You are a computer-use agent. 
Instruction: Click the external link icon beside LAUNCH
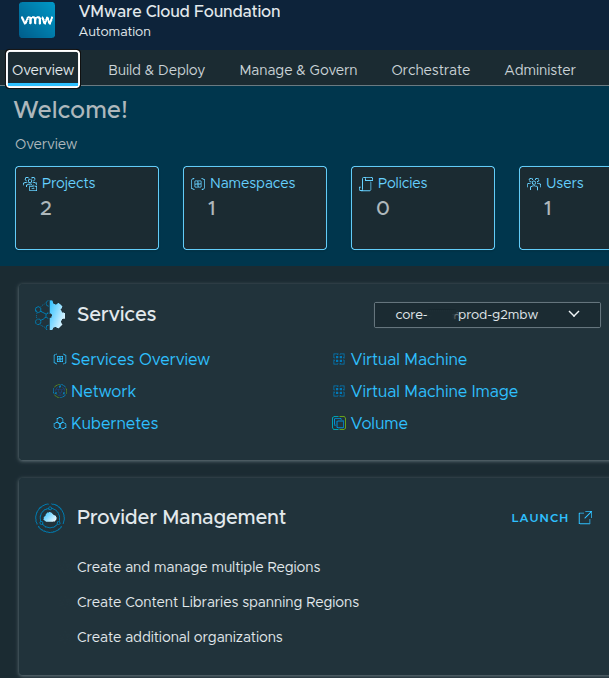click(585, 518)
